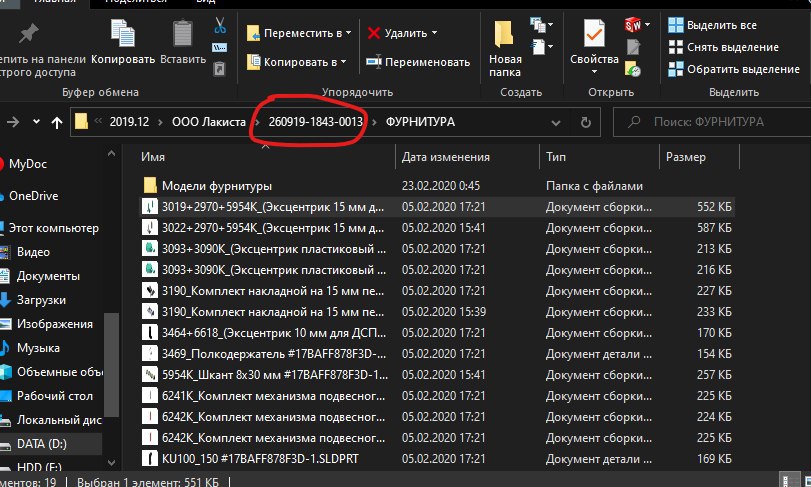Viewport: 811px width, 487px height.
Task: Click the forward navigation arrow
Action: point(13,122)
